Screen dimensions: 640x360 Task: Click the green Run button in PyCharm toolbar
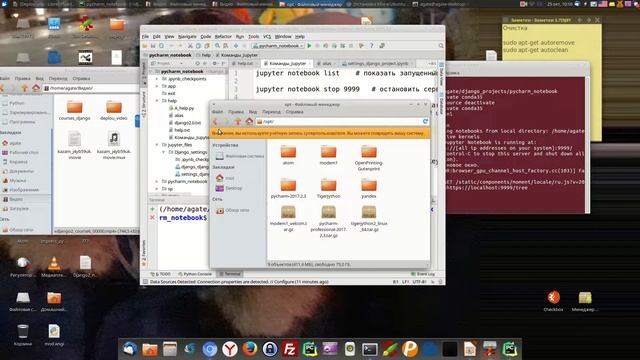pos(309,46)
